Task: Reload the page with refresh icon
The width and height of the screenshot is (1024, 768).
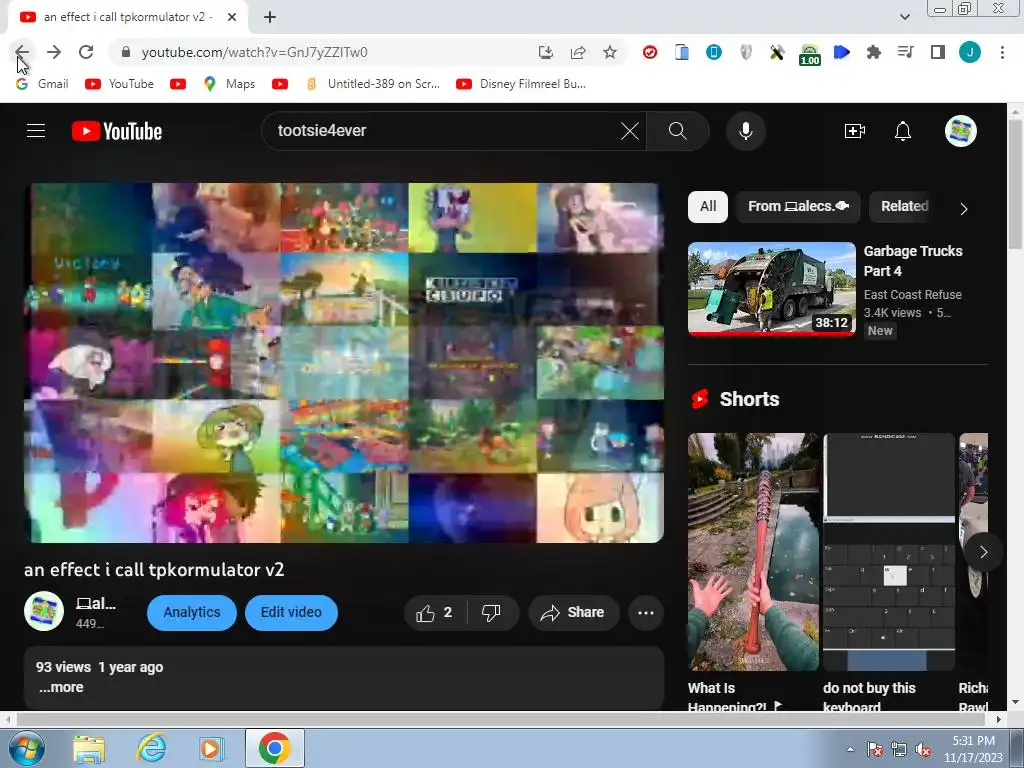Action: (86, 52)
